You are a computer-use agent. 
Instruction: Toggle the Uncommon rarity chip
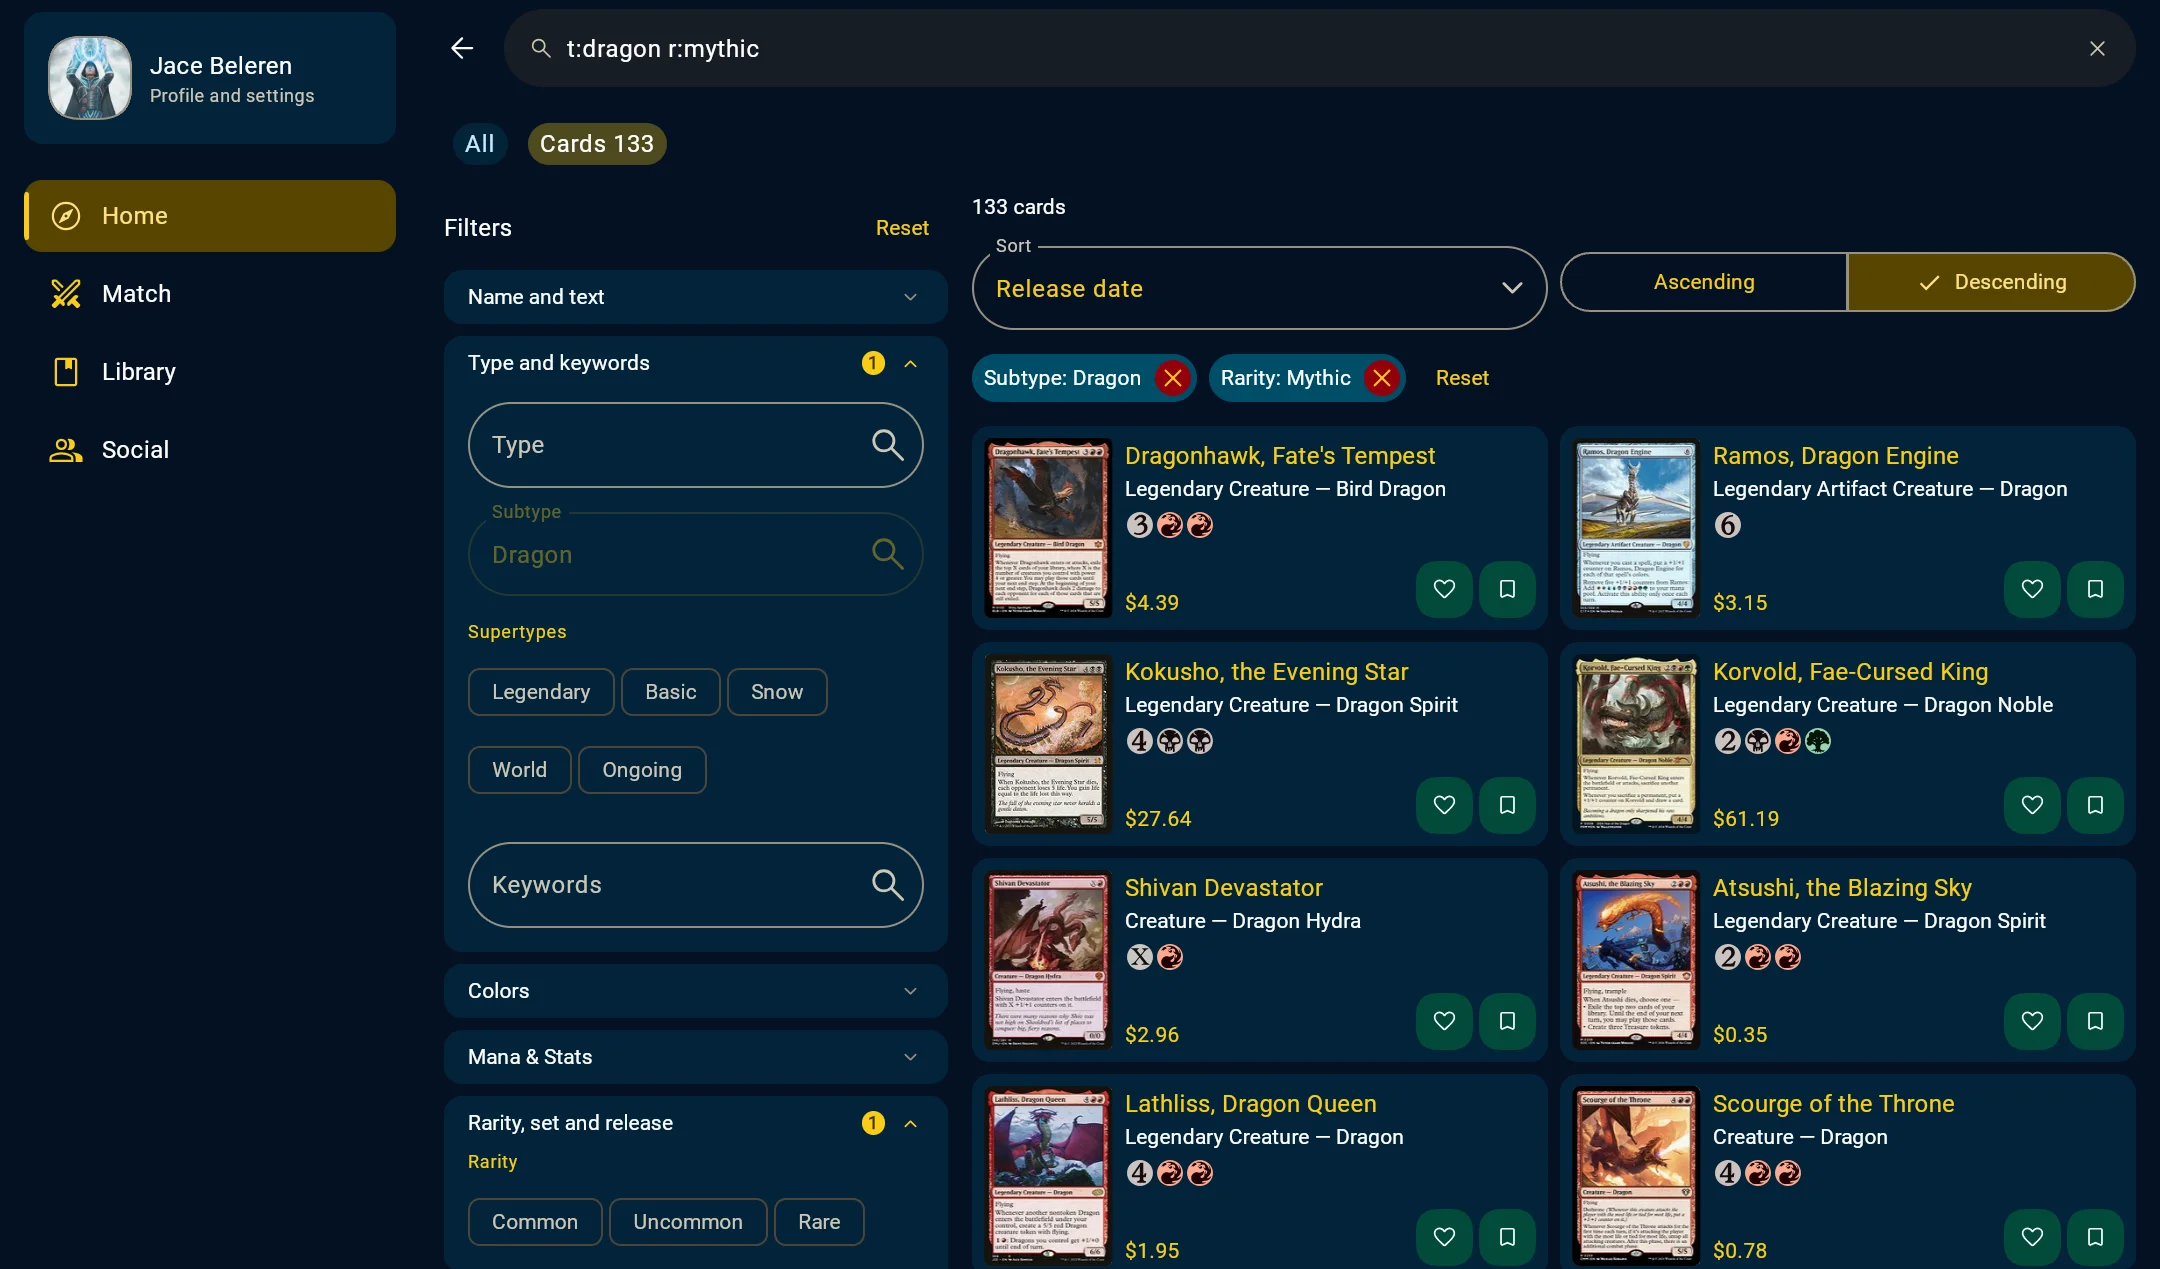[x=688, y=1222]
